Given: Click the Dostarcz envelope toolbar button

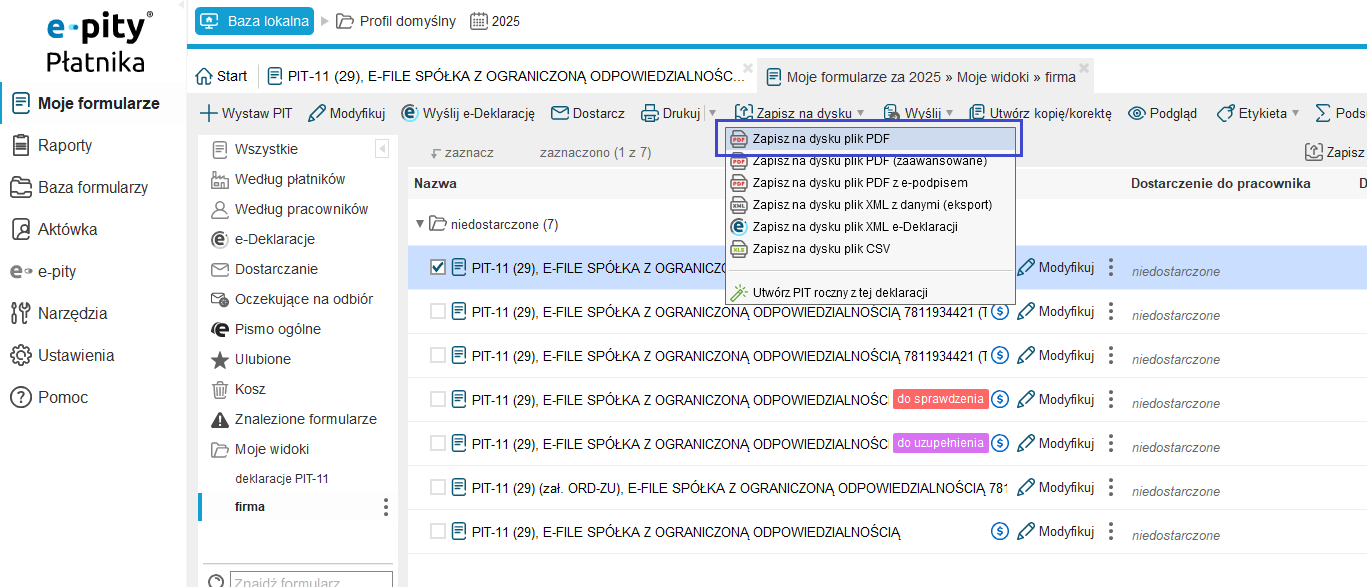Looking at the screenshot, I should (x=588, y=113).
